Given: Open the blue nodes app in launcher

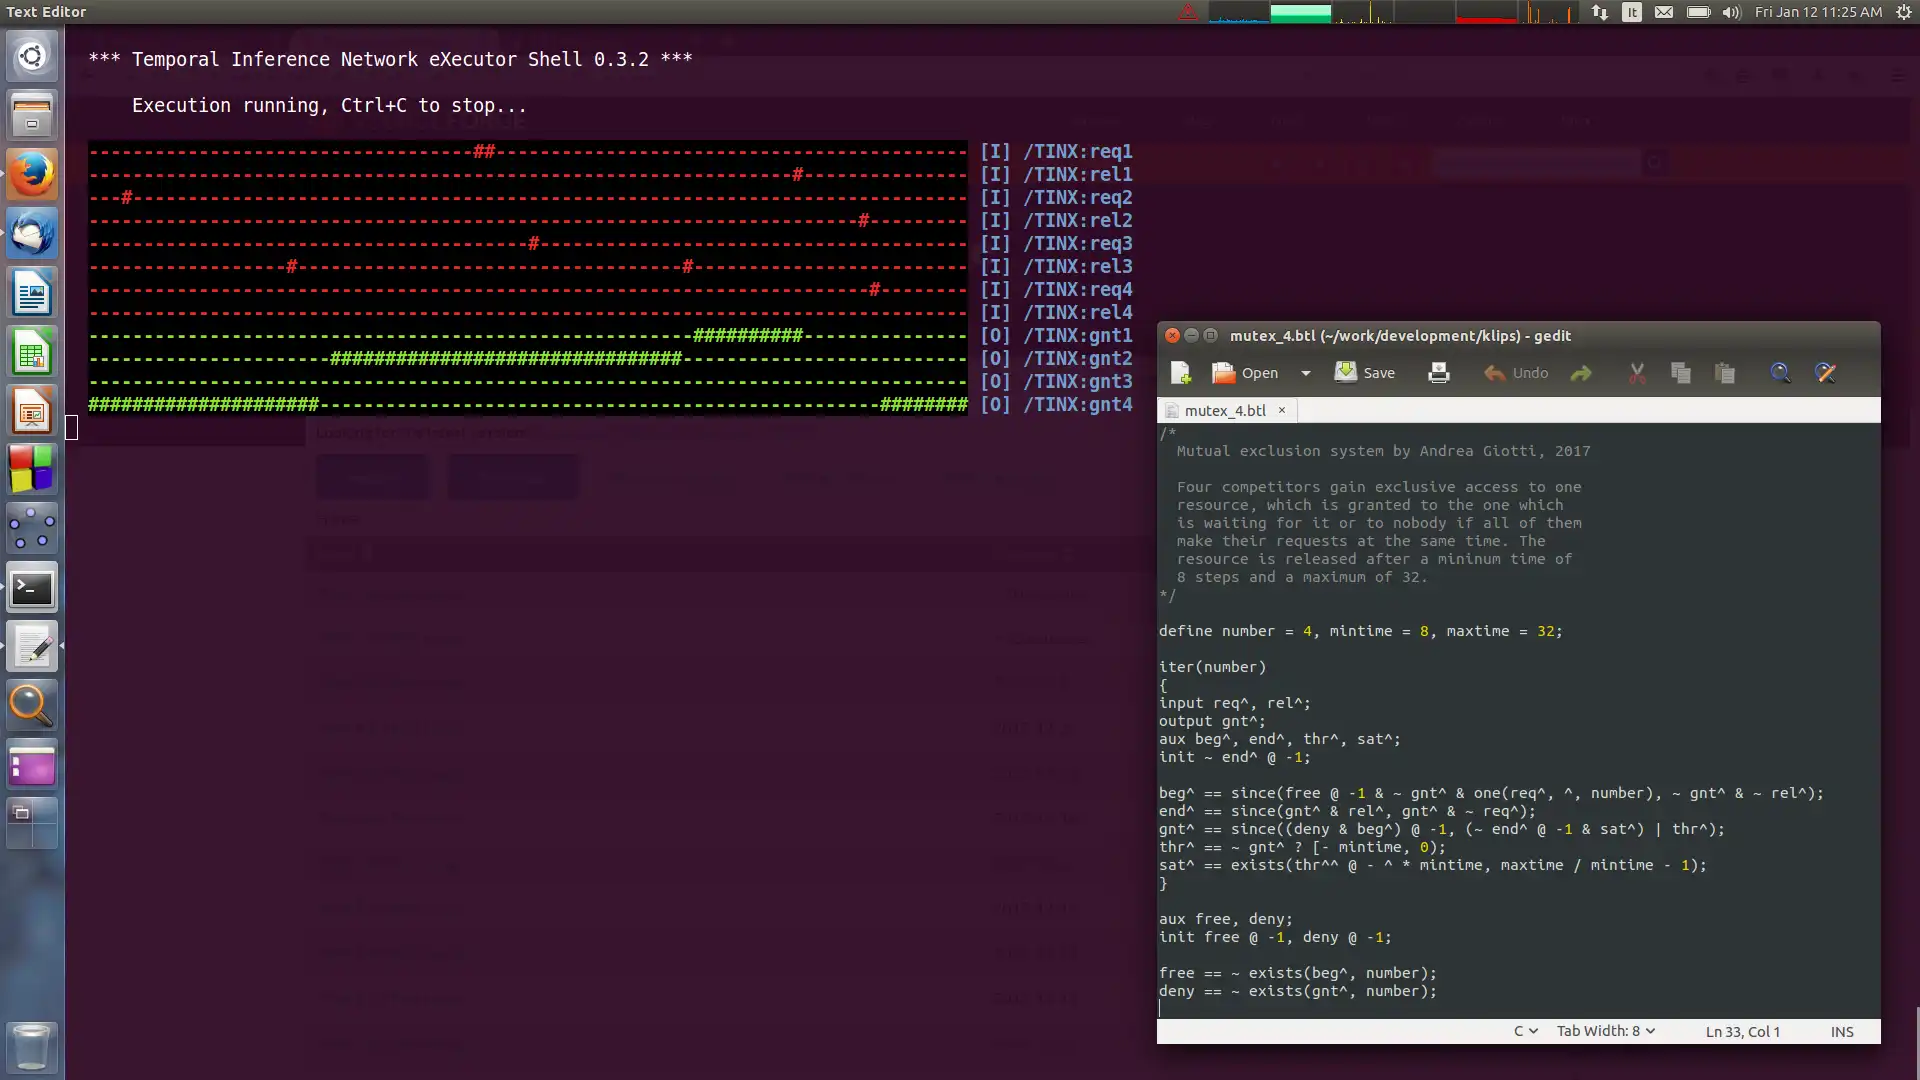Looking at the screenshot, I should (32, 529).
